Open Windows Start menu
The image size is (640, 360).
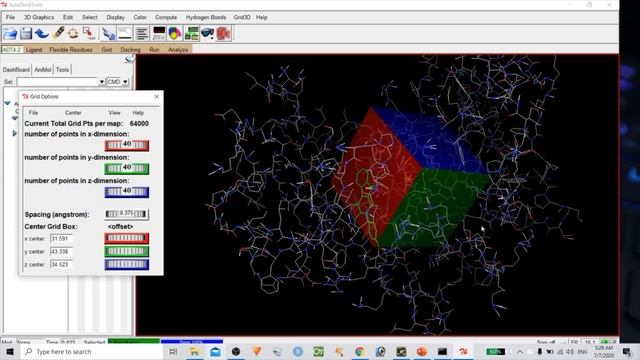tap(10, 351)
